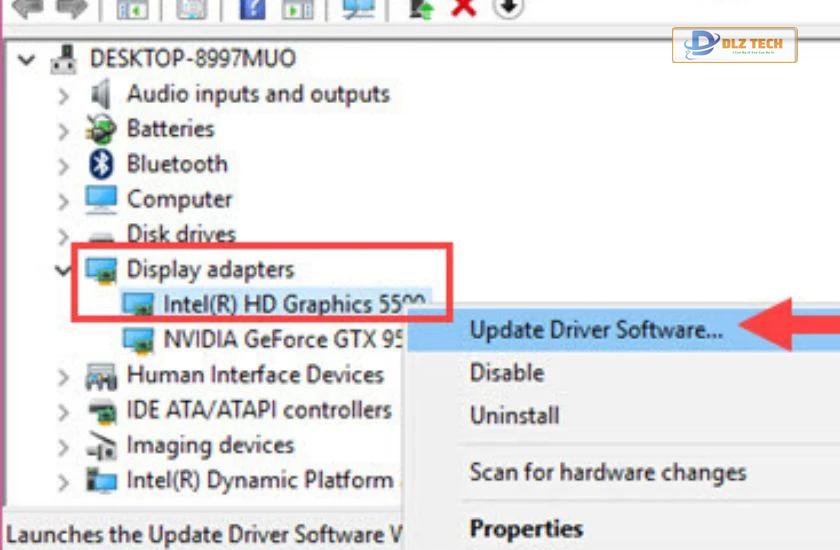Expand Intel(R) Dynamic Platform node
Screen dimensions: 840x550
click(63, 483)
